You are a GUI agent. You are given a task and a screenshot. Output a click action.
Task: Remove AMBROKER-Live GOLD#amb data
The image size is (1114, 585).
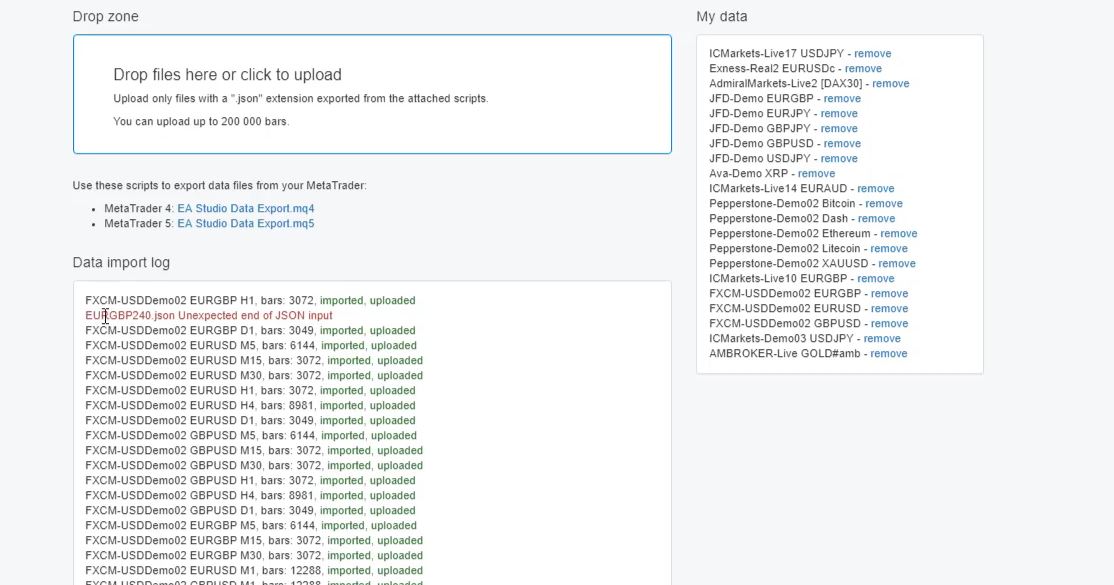point(888,354)
